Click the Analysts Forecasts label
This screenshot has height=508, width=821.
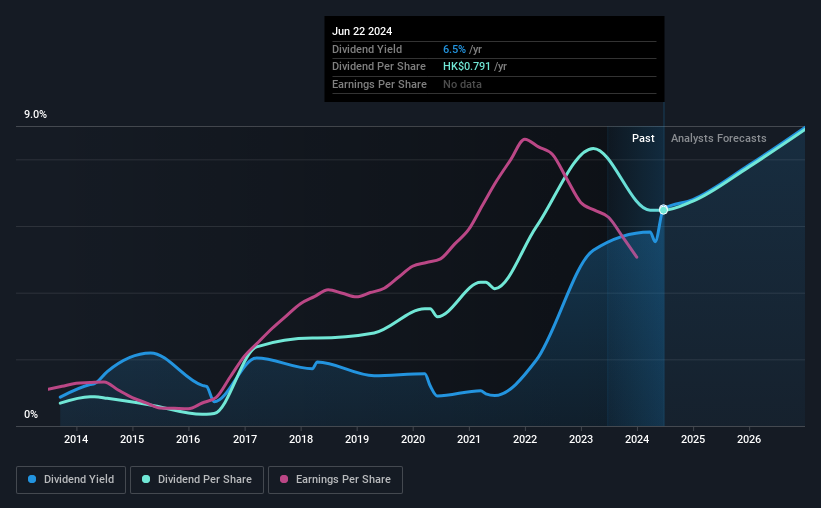[718, 138]
